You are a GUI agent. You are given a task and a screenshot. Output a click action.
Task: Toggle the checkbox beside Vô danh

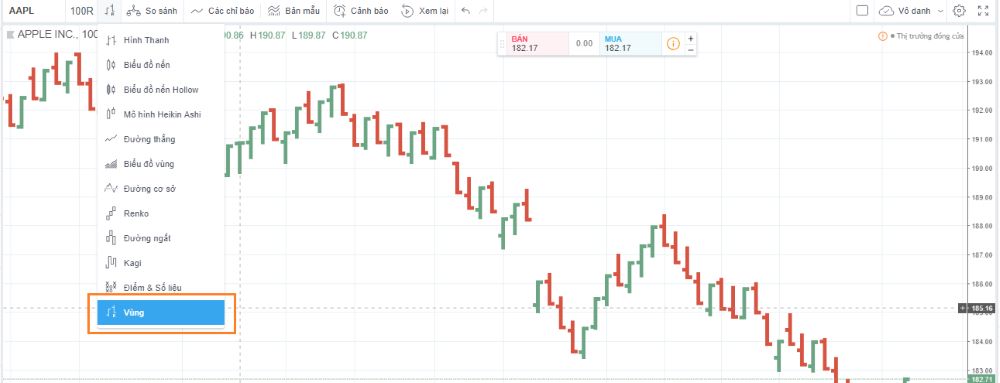pyautogui.click(x=862, y=11)
